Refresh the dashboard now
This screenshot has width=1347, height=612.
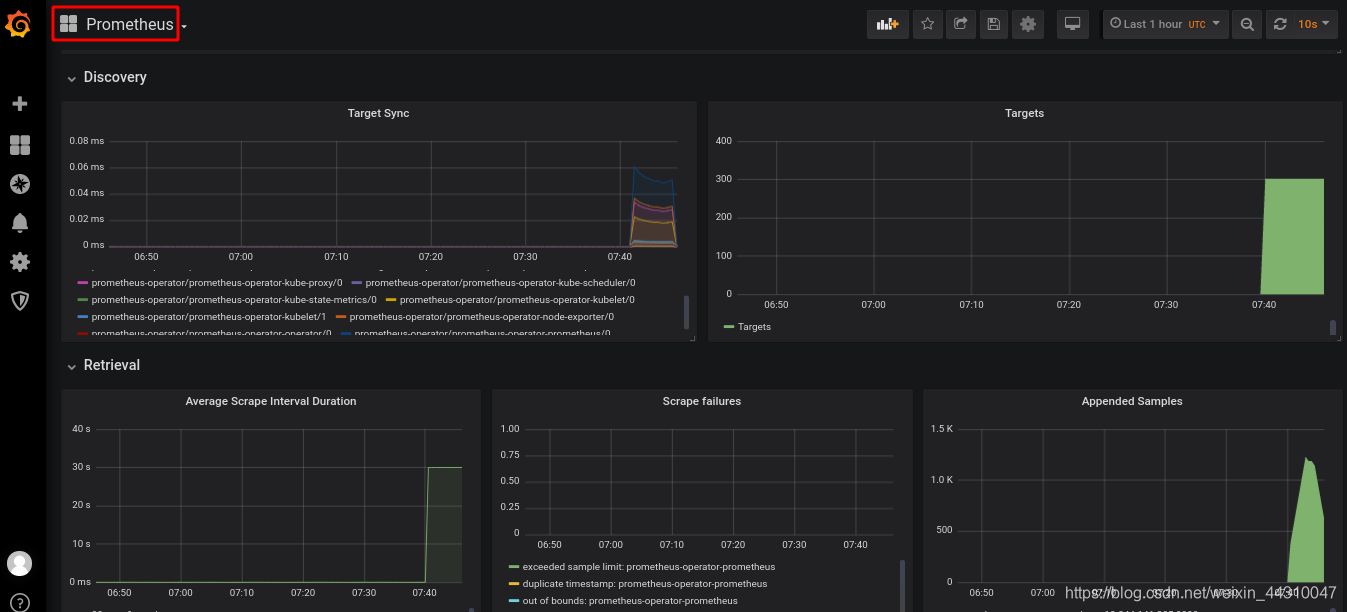tap(1279, 24)
